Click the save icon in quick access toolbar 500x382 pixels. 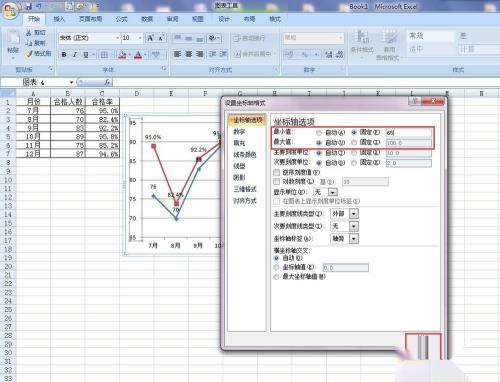pyautogui.click(x=29, y=6)
